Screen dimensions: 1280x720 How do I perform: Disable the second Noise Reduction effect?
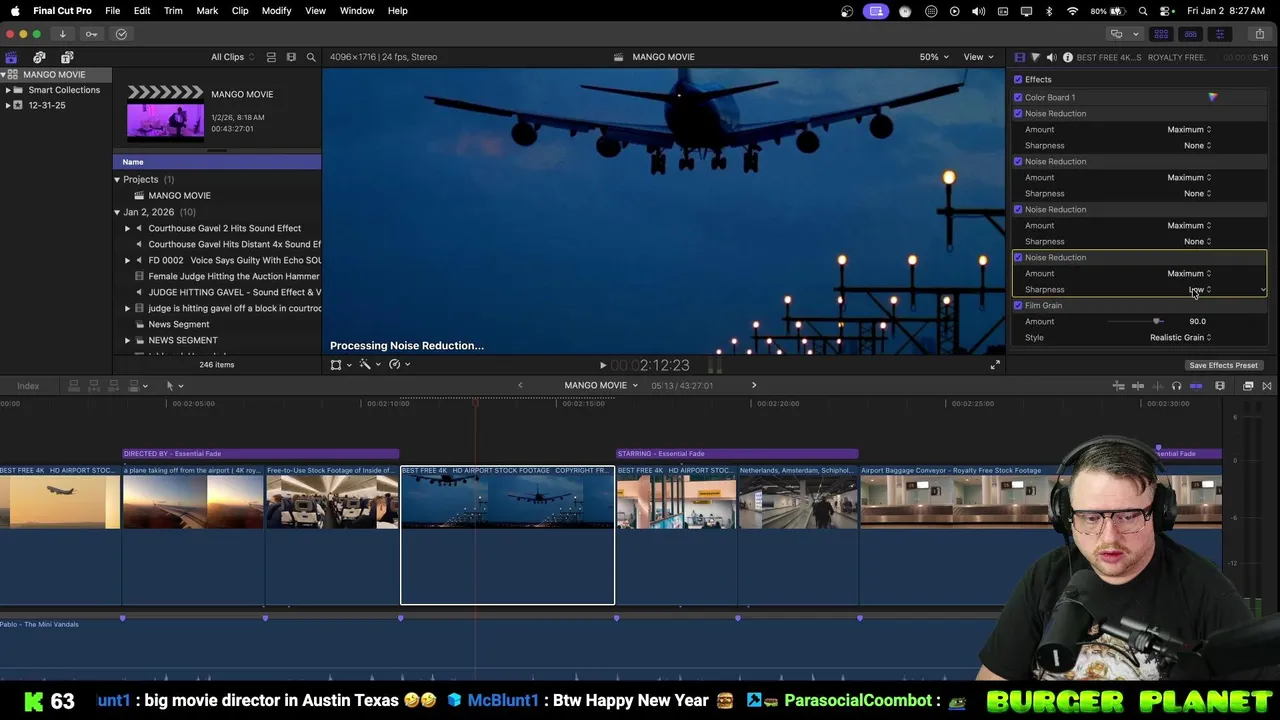coord(1018,161)
